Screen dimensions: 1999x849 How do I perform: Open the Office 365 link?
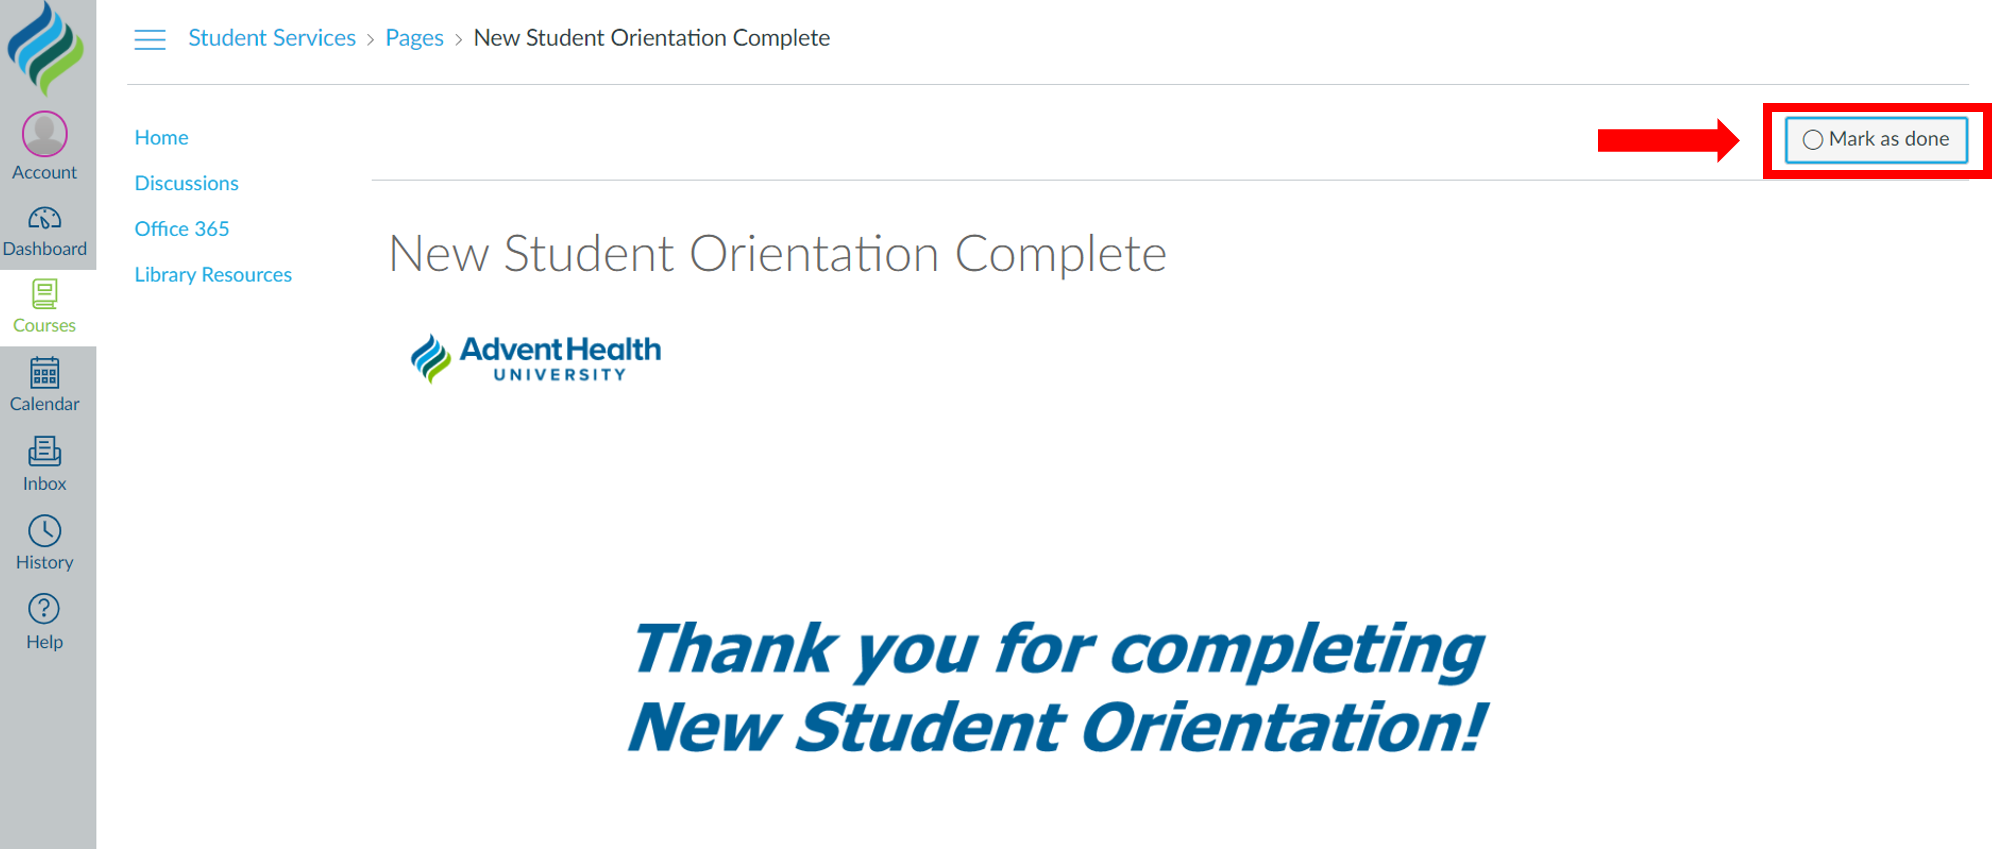click(182, 228)
